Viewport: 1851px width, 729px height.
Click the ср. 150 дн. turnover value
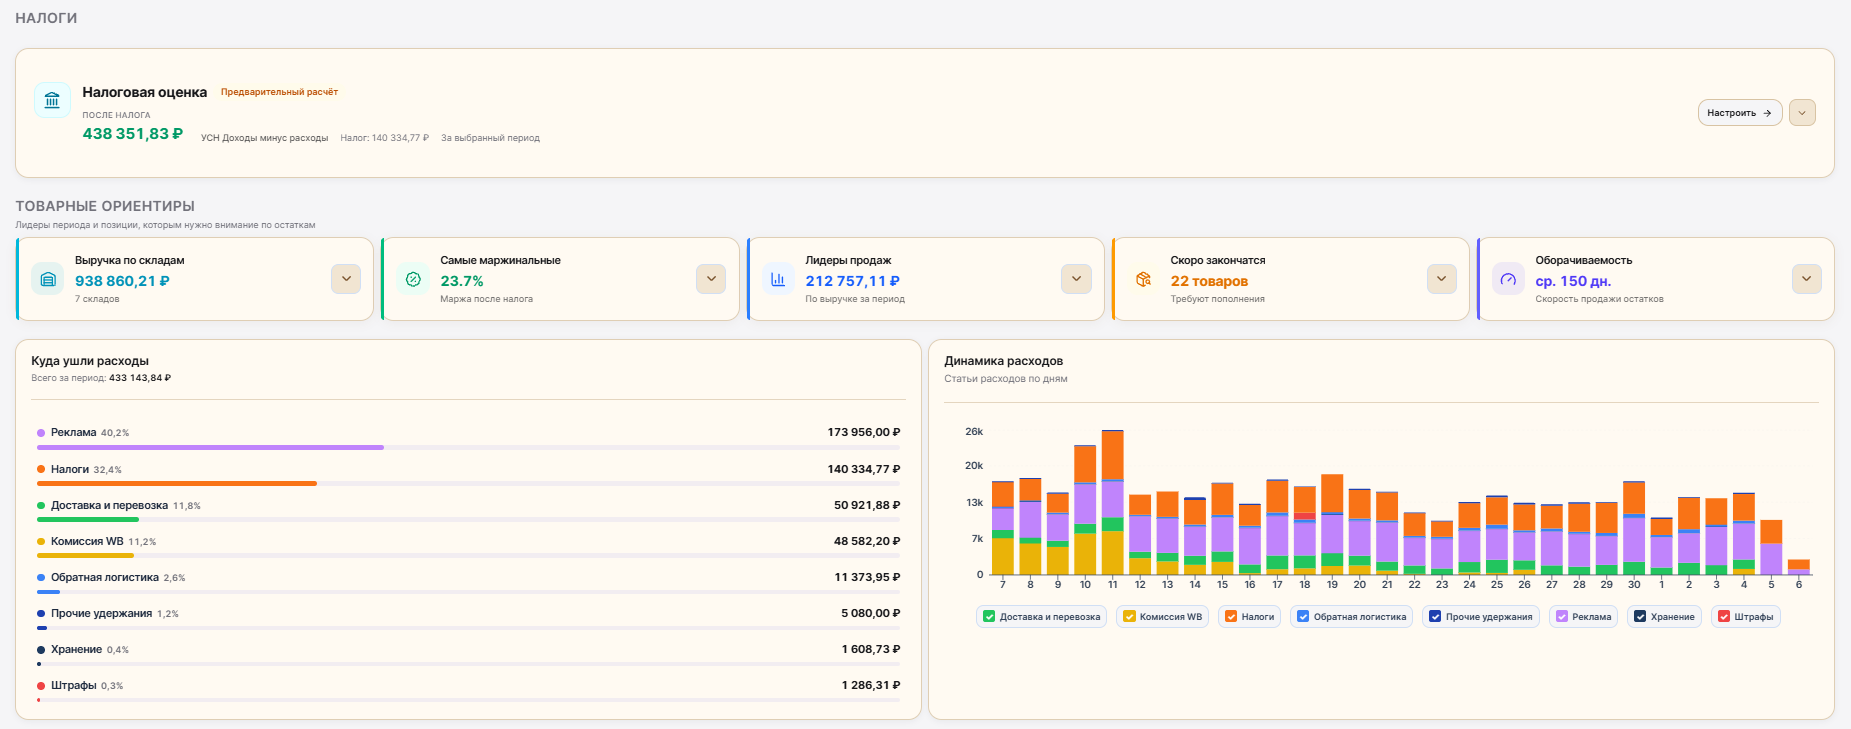[1573, 281]
